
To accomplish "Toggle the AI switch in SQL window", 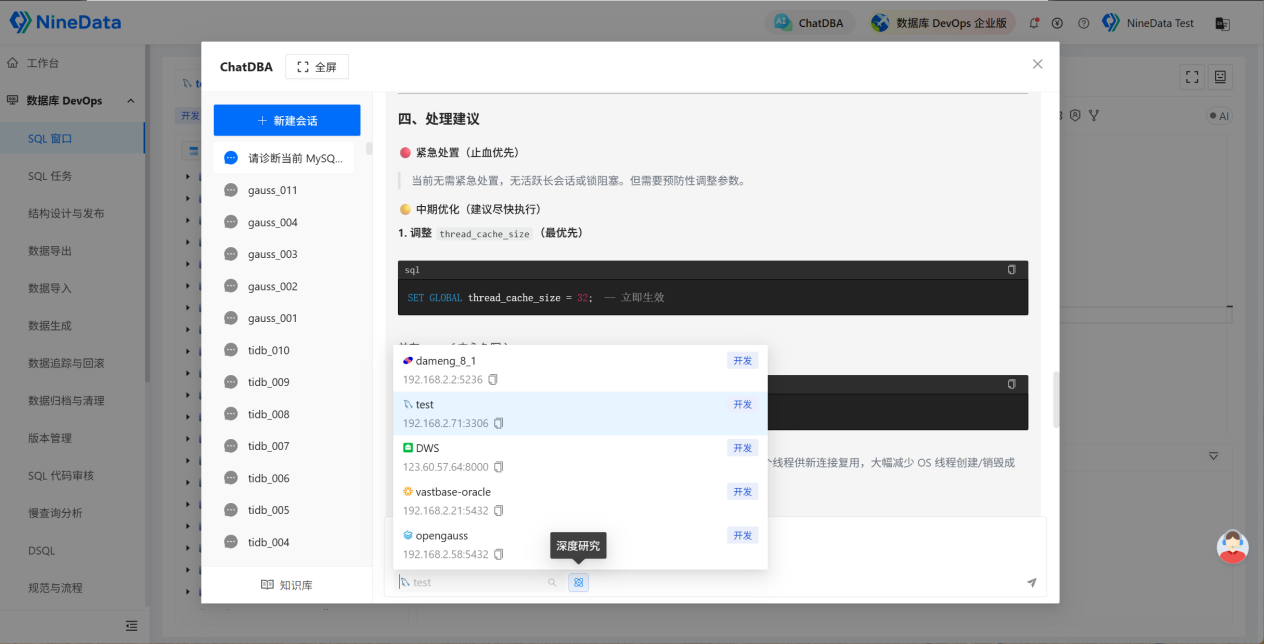I will [x=1219, y=116].
